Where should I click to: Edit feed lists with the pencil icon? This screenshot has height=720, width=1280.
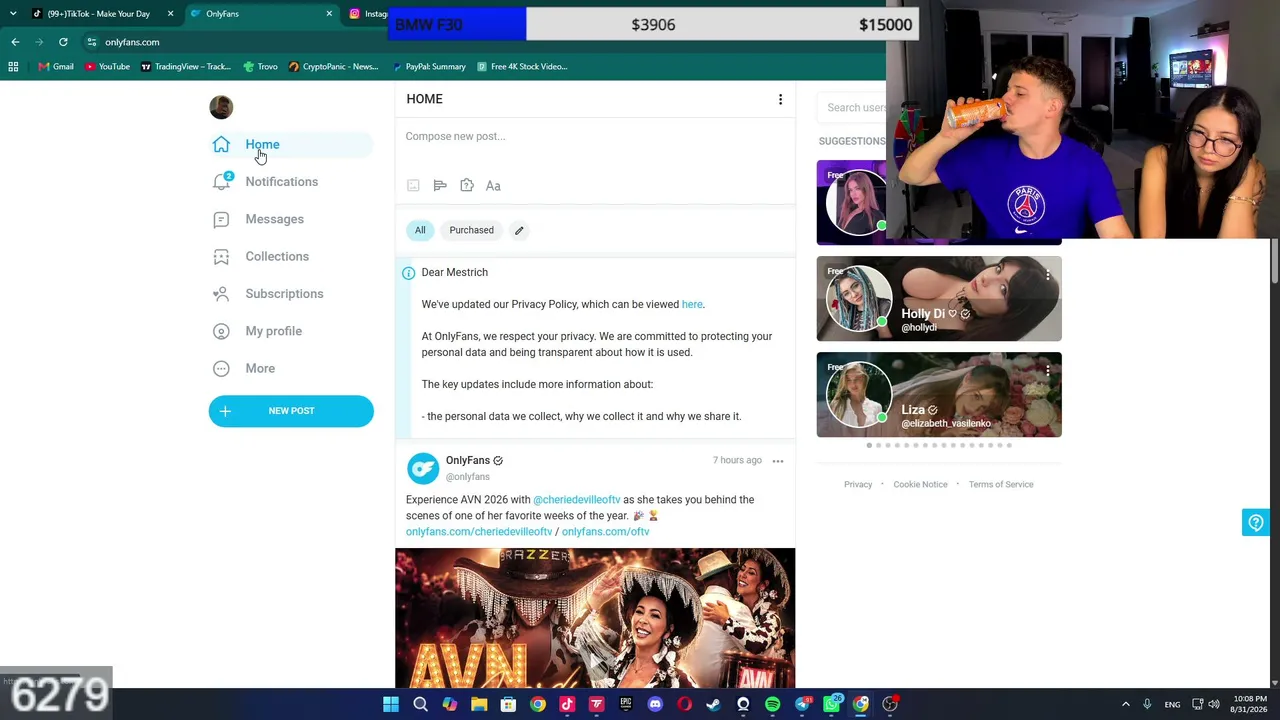click(x=519, y=230)
